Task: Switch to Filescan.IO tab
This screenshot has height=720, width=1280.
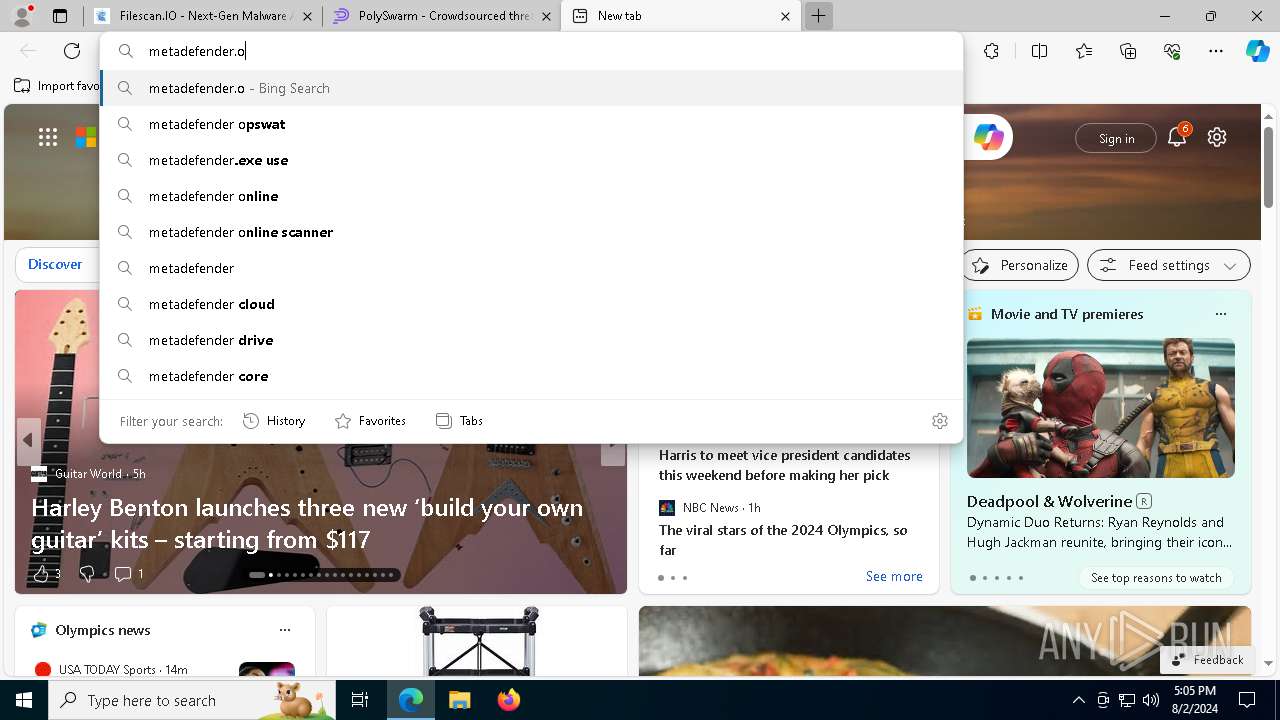Action: [205, 16]
